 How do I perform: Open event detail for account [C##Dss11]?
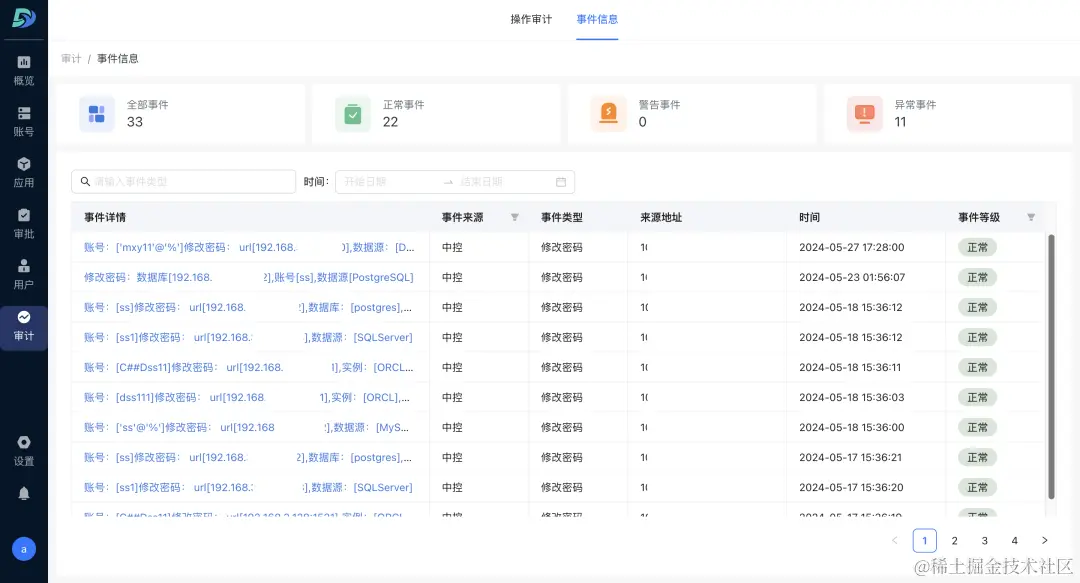point(249,367)
